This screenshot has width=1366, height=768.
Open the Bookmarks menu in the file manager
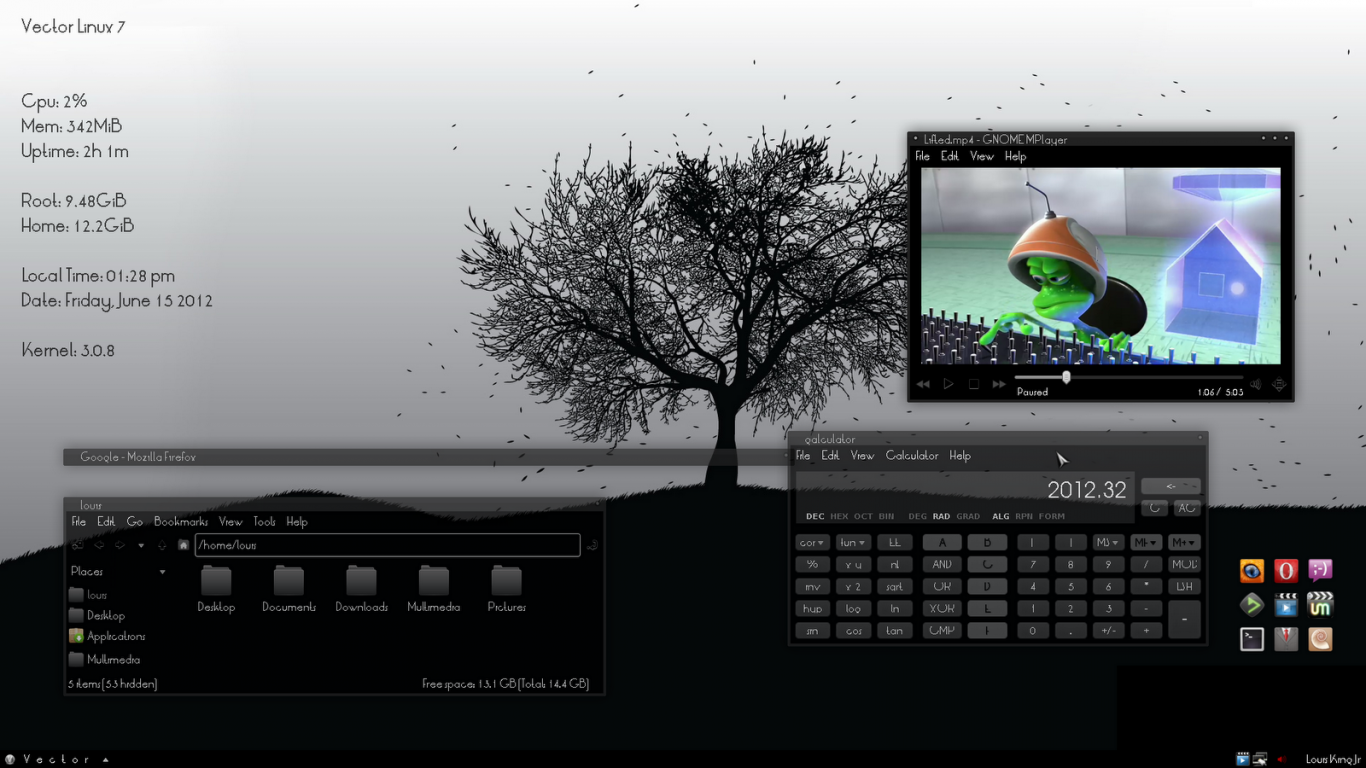[x=180, y=521]
